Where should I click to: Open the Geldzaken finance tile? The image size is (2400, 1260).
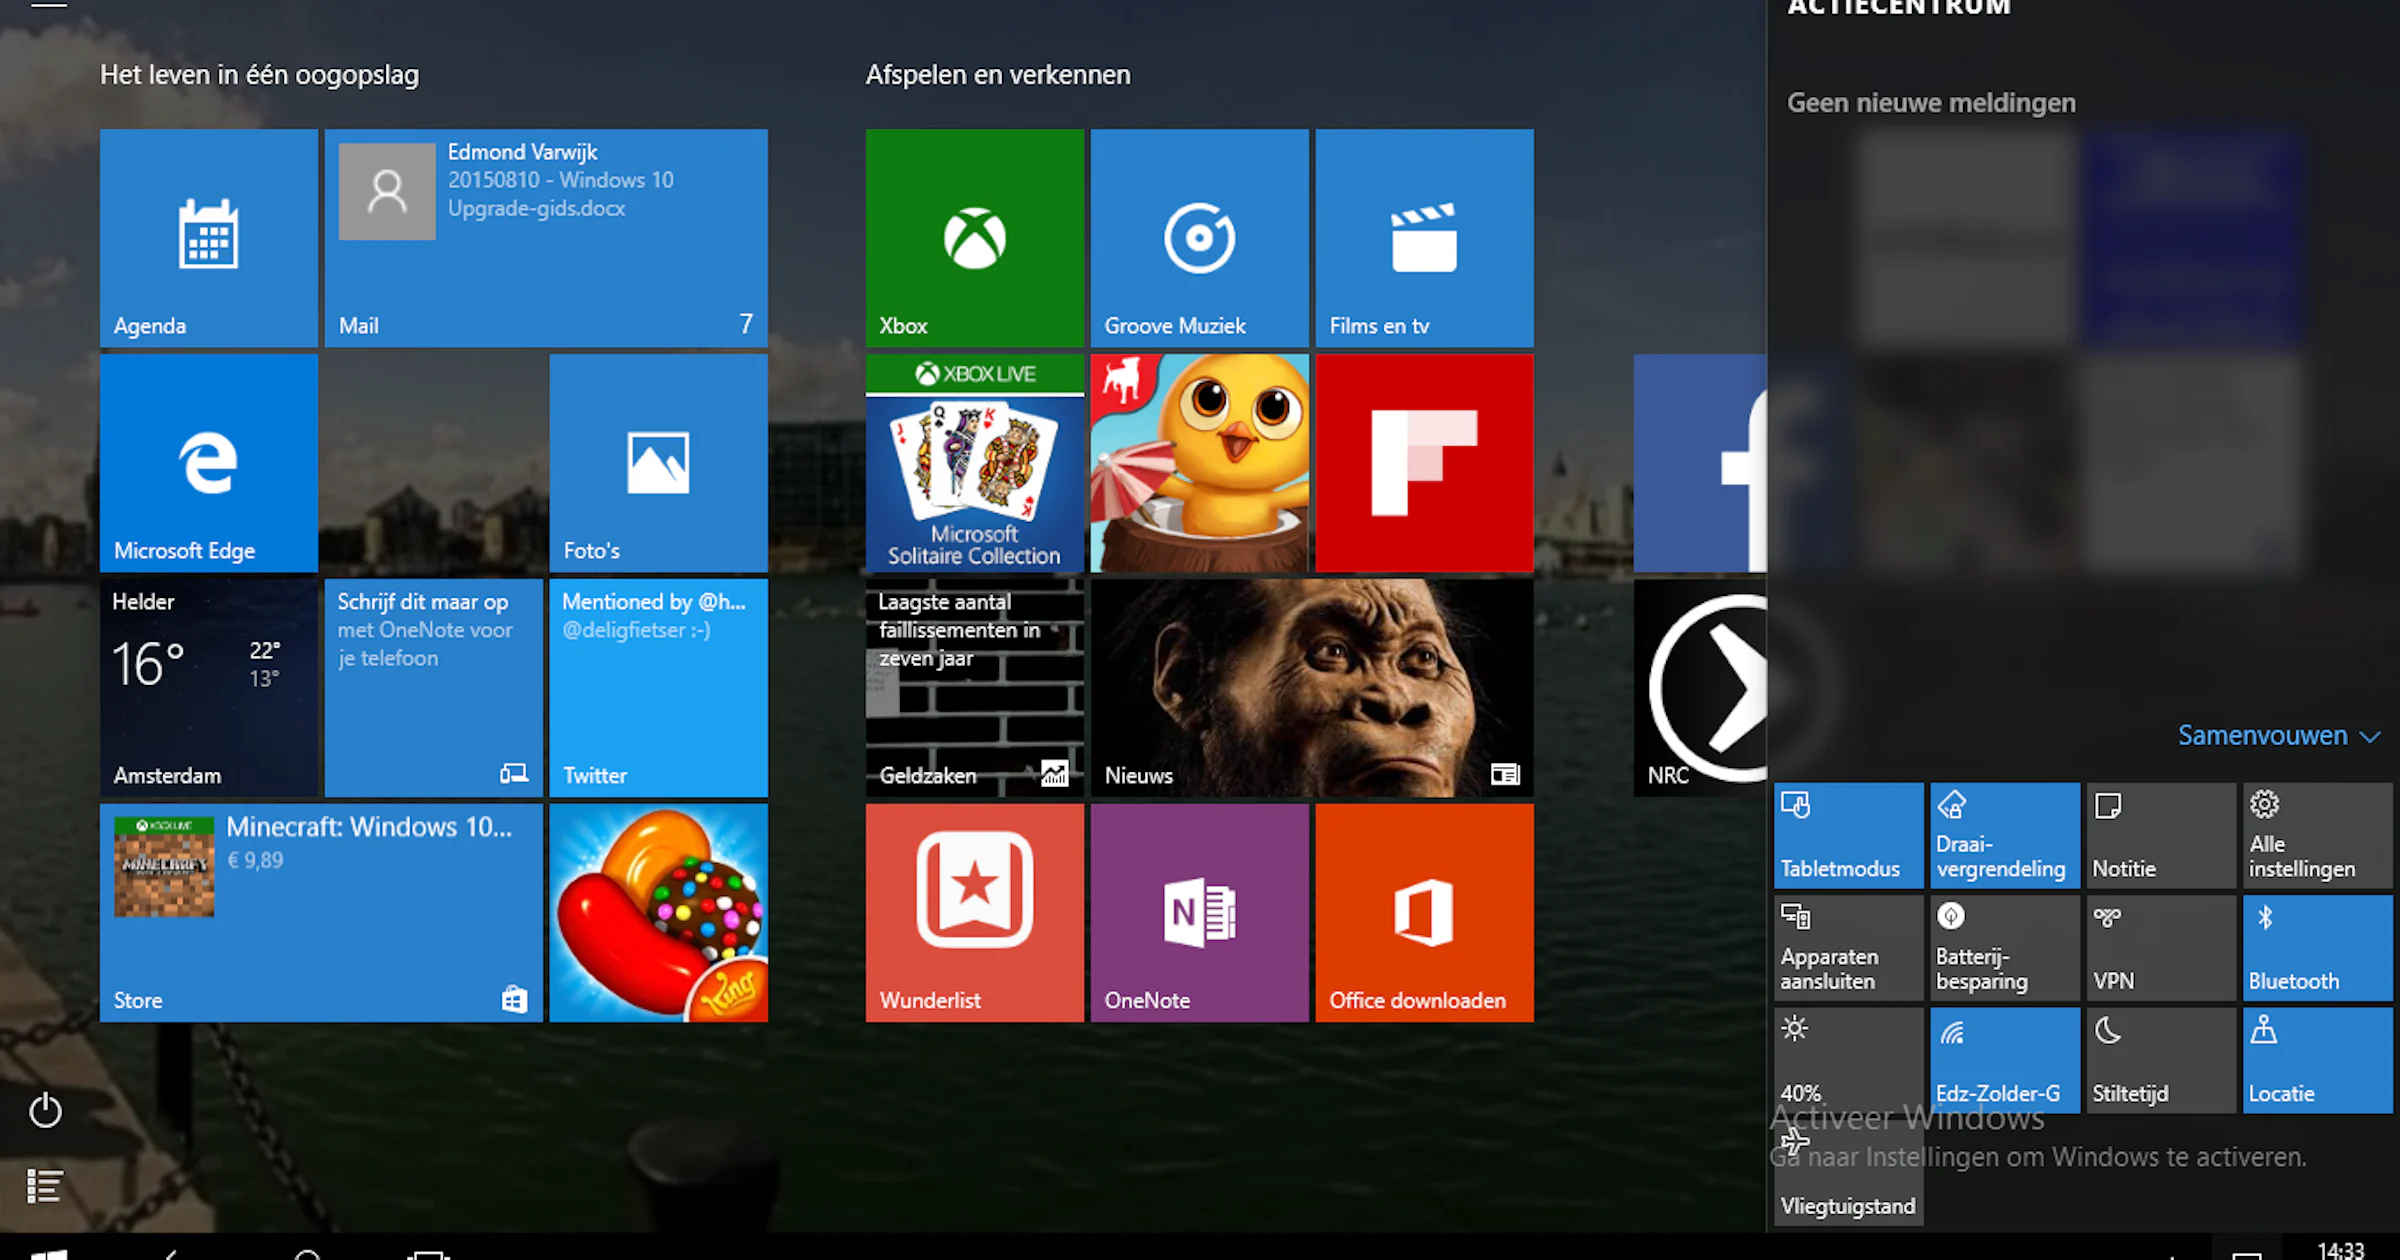tap(975, 688)
